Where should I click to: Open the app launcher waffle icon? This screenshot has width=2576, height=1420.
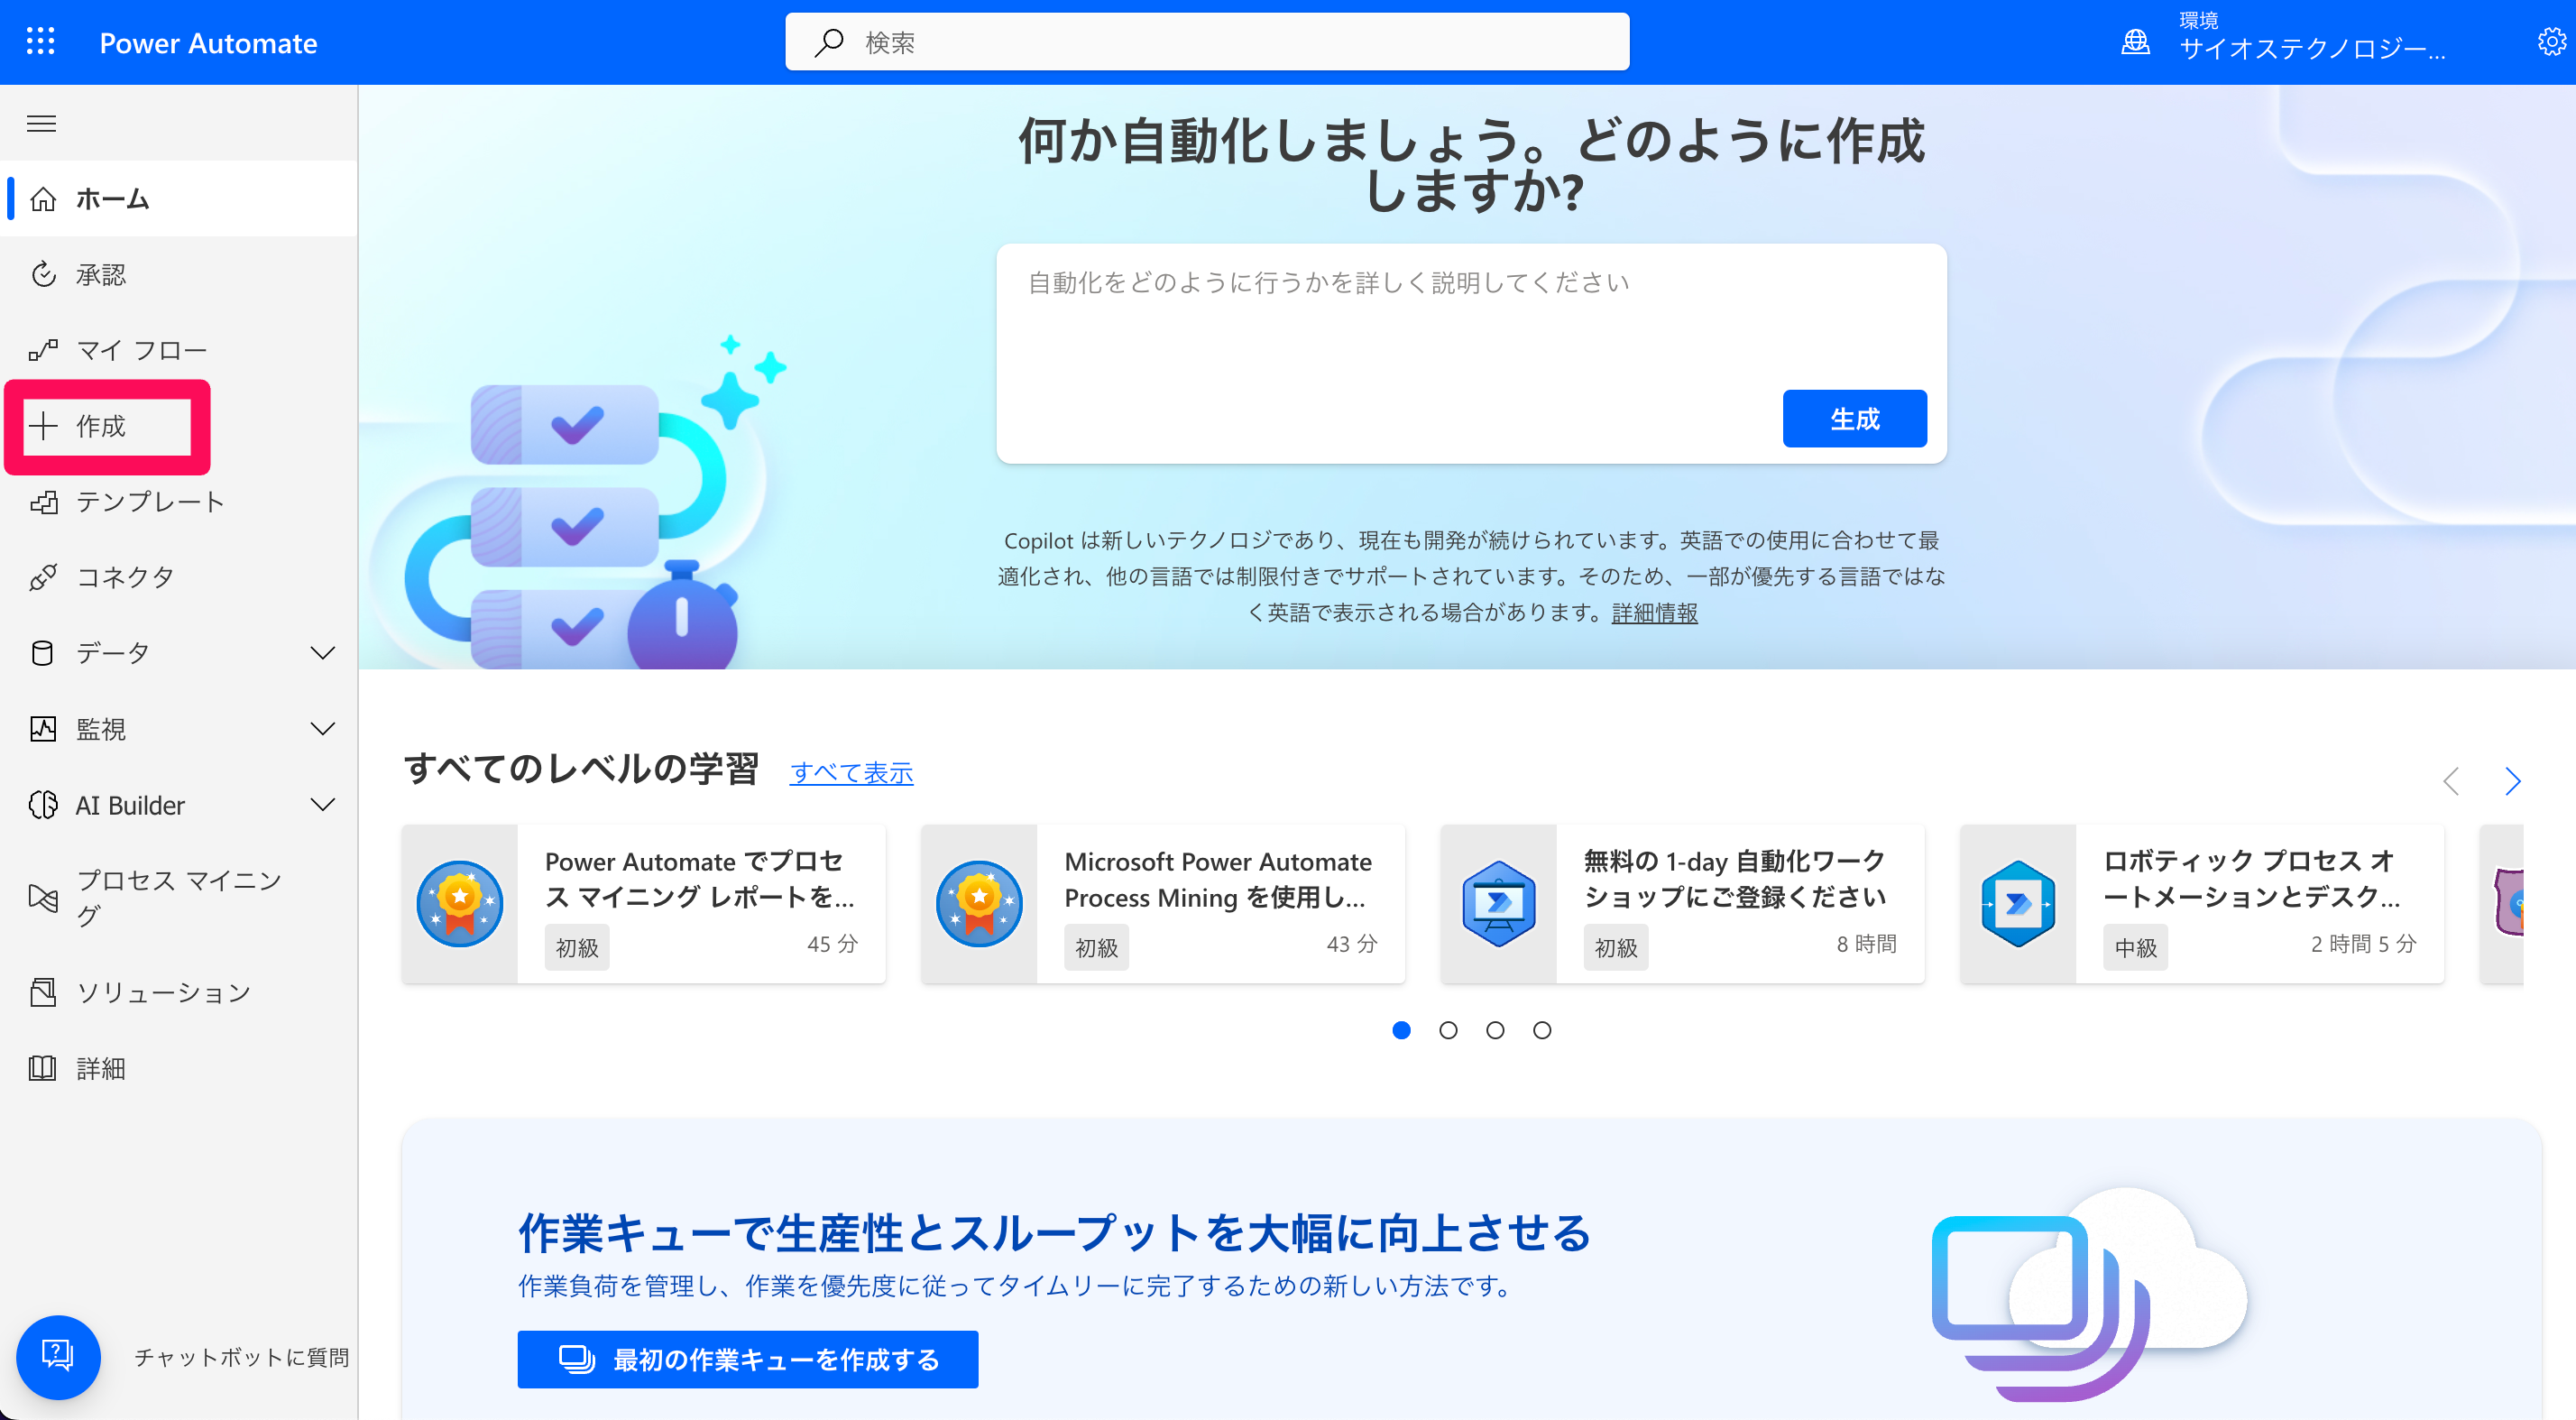click(40, 42)
